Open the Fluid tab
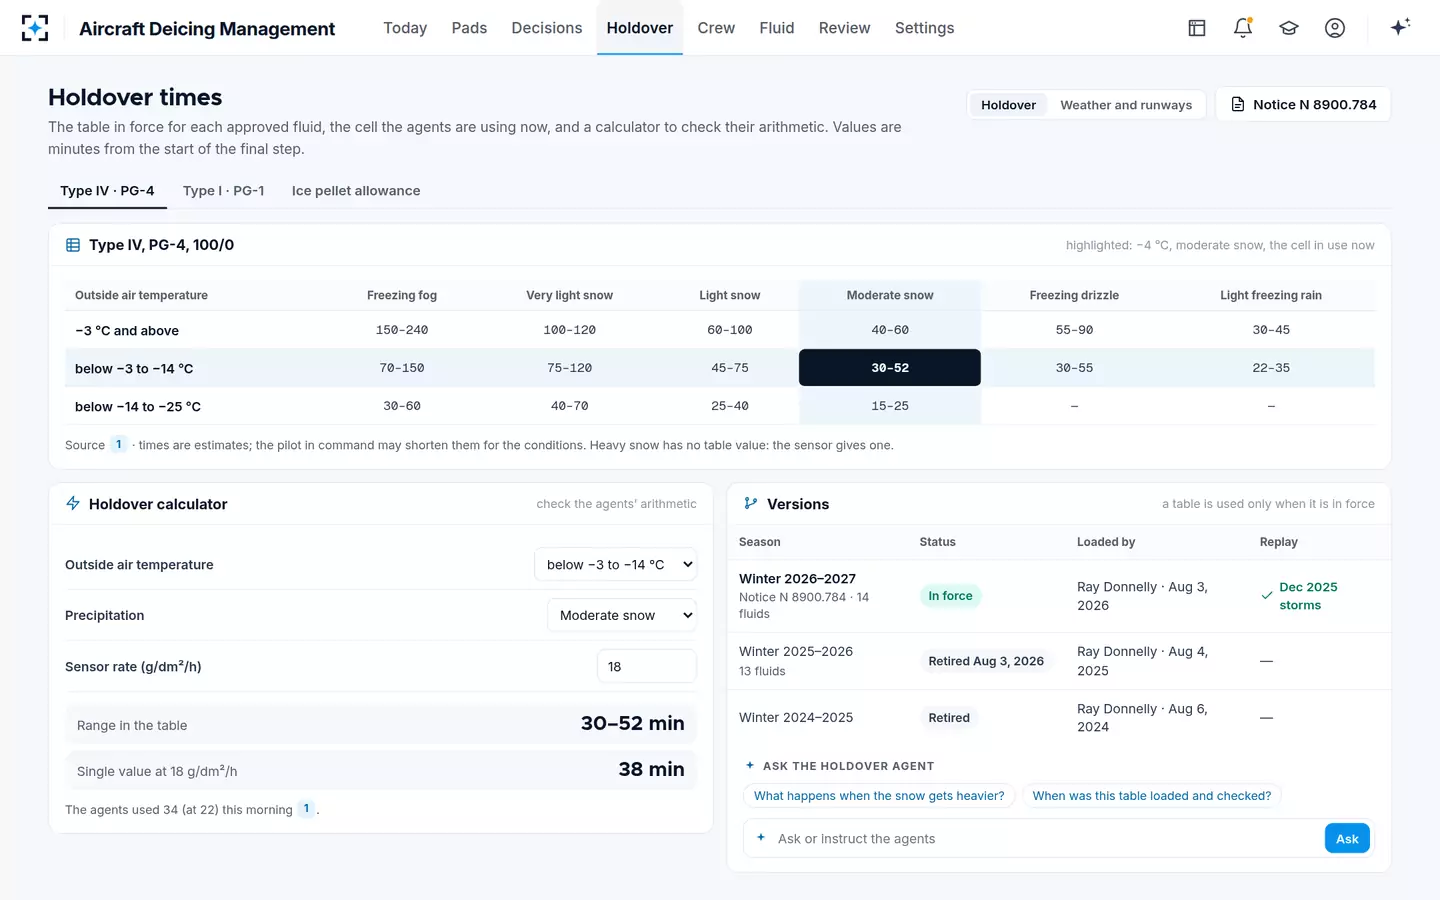This screenshot has width=1440, height=900. pyautogui.click(x=777, y=28)
